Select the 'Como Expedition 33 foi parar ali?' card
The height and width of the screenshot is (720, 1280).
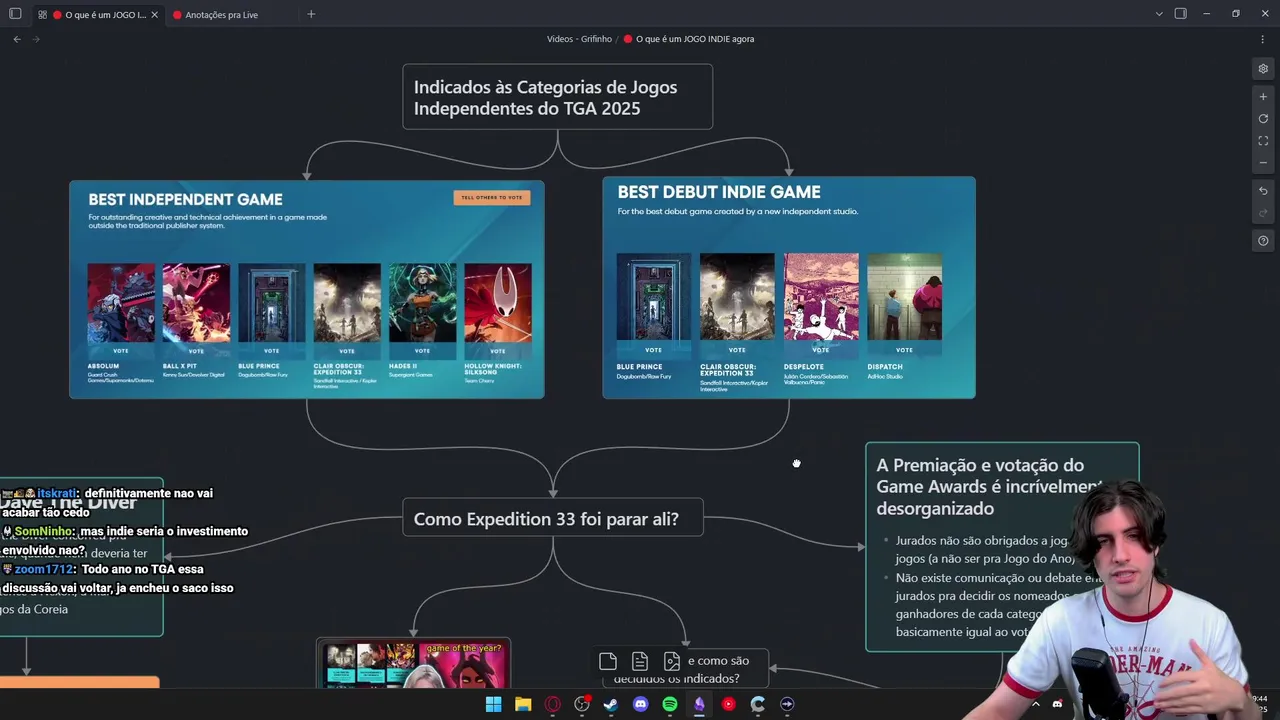[553, 519]
